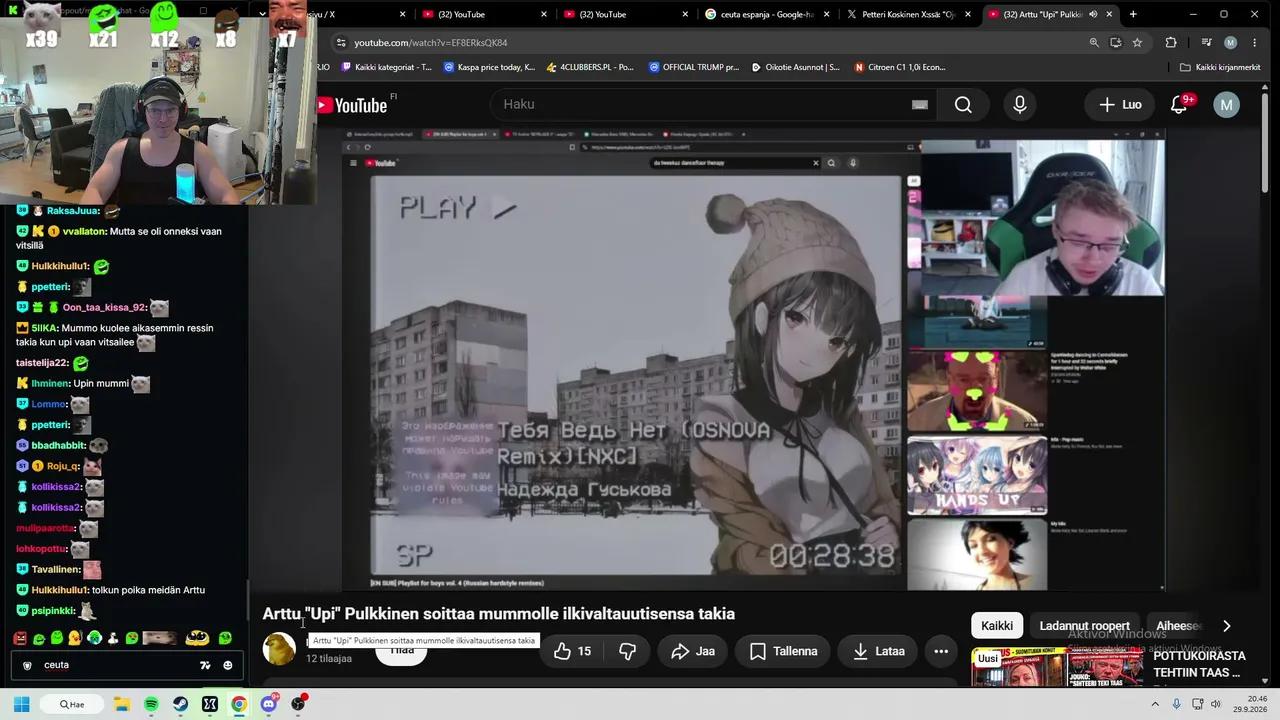1280x720 pixels.
Task: Open the on-screen keyboard icon in search box
Action: [x=920, y=105]
